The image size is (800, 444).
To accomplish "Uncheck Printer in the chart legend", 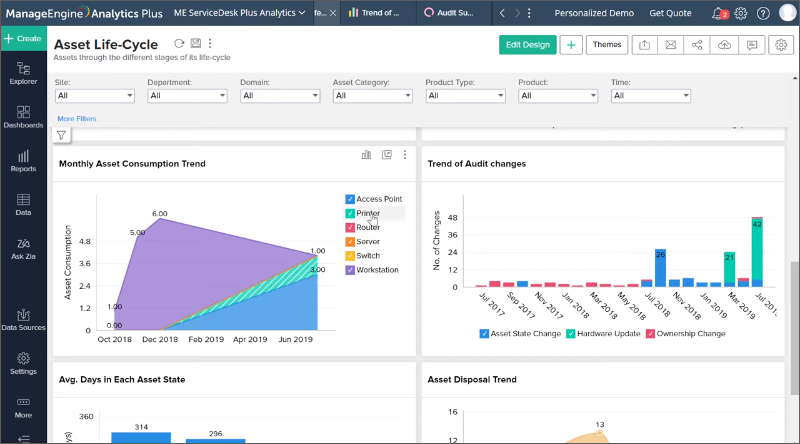I will 350,213.
